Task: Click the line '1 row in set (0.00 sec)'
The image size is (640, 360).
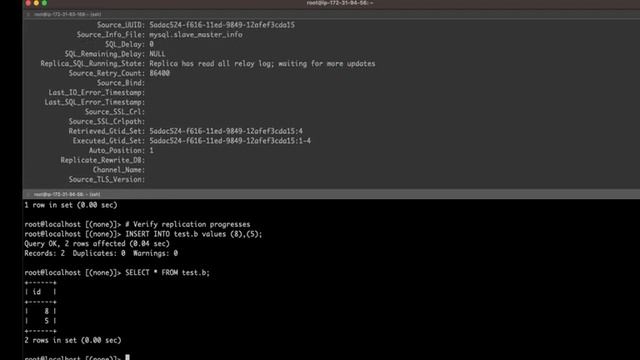Action: pos(71,205)
